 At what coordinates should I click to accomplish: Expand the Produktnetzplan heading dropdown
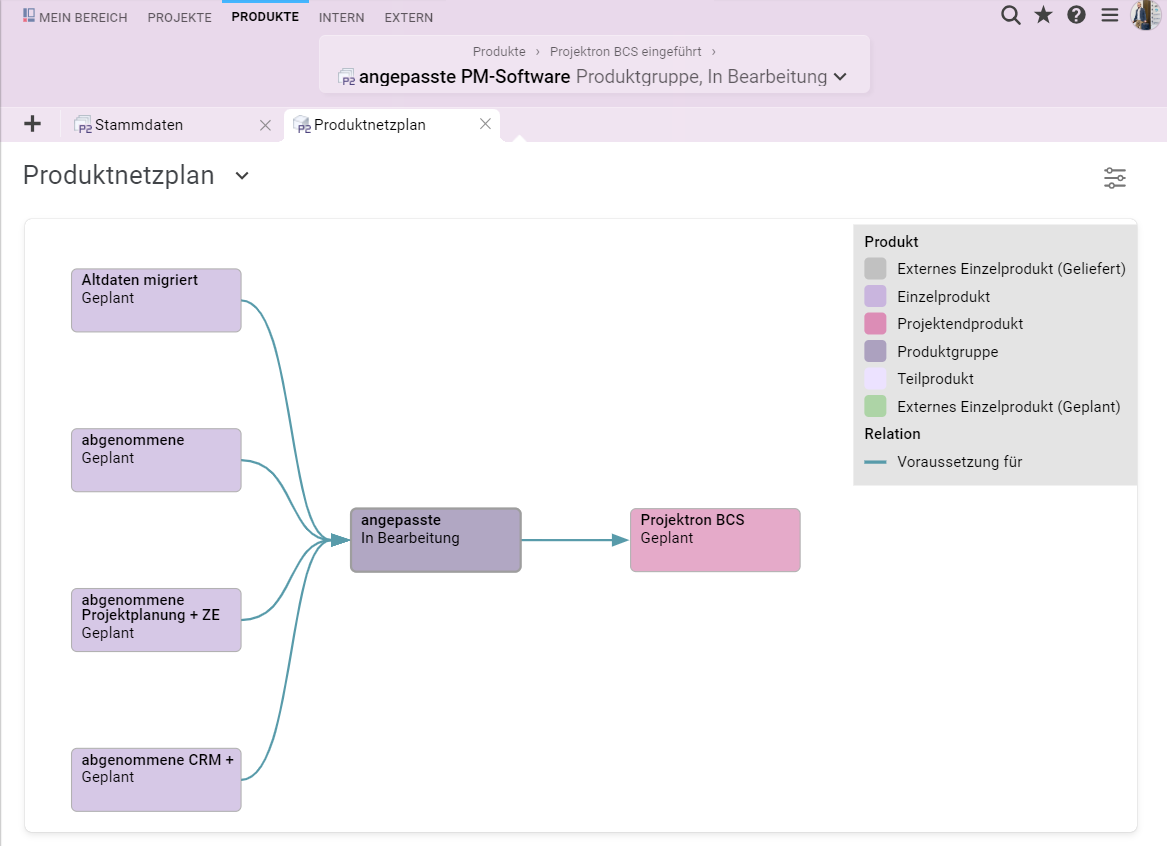pos(242,176)
